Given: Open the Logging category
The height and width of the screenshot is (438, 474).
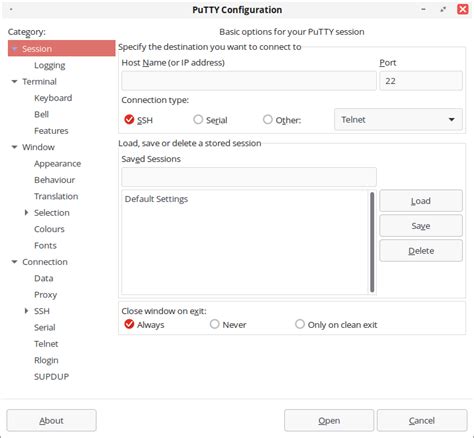Looking at the screenshot, I should (50, 65).
